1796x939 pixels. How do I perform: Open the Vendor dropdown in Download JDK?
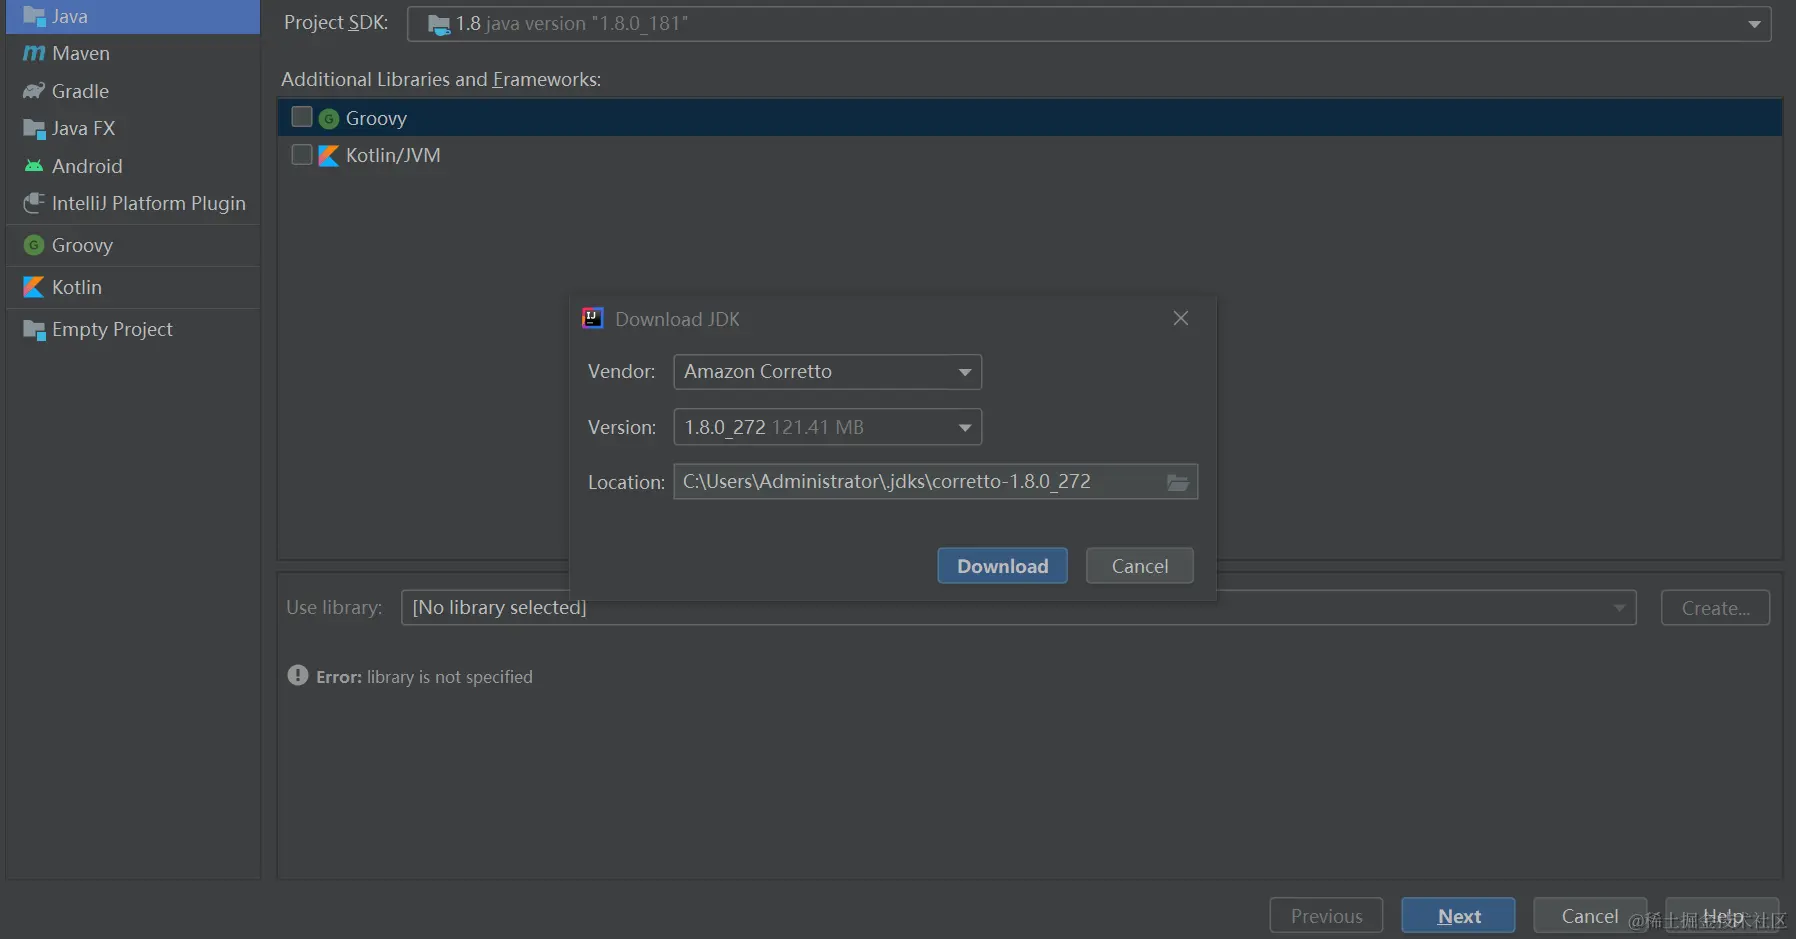tap(828, 372)
